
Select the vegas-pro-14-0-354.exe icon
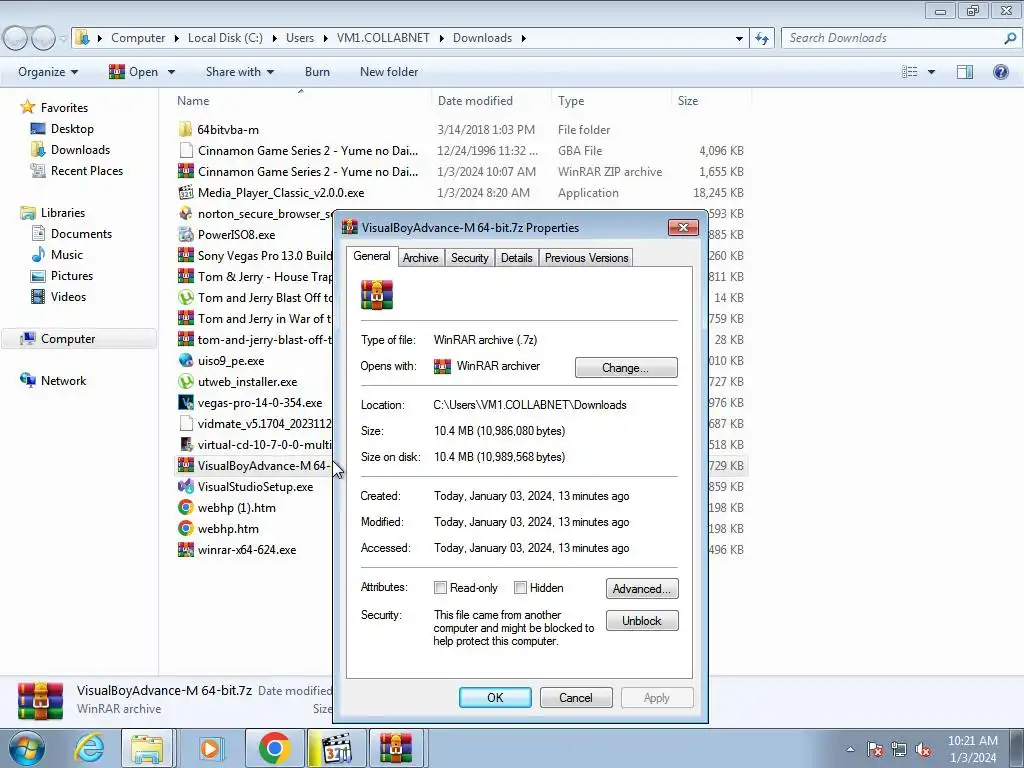(185, 403)
